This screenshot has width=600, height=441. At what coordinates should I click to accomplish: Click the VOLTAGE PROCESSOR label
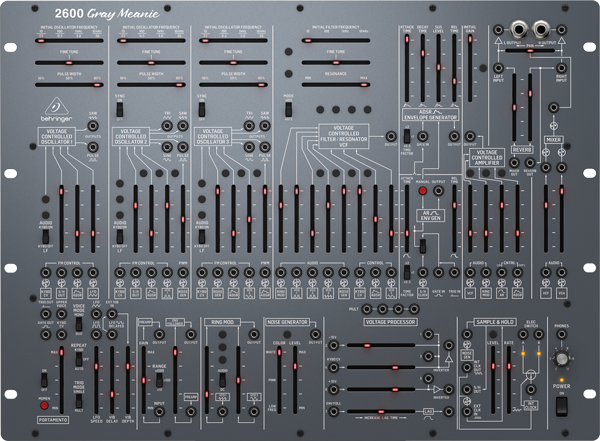coord(390,322)
